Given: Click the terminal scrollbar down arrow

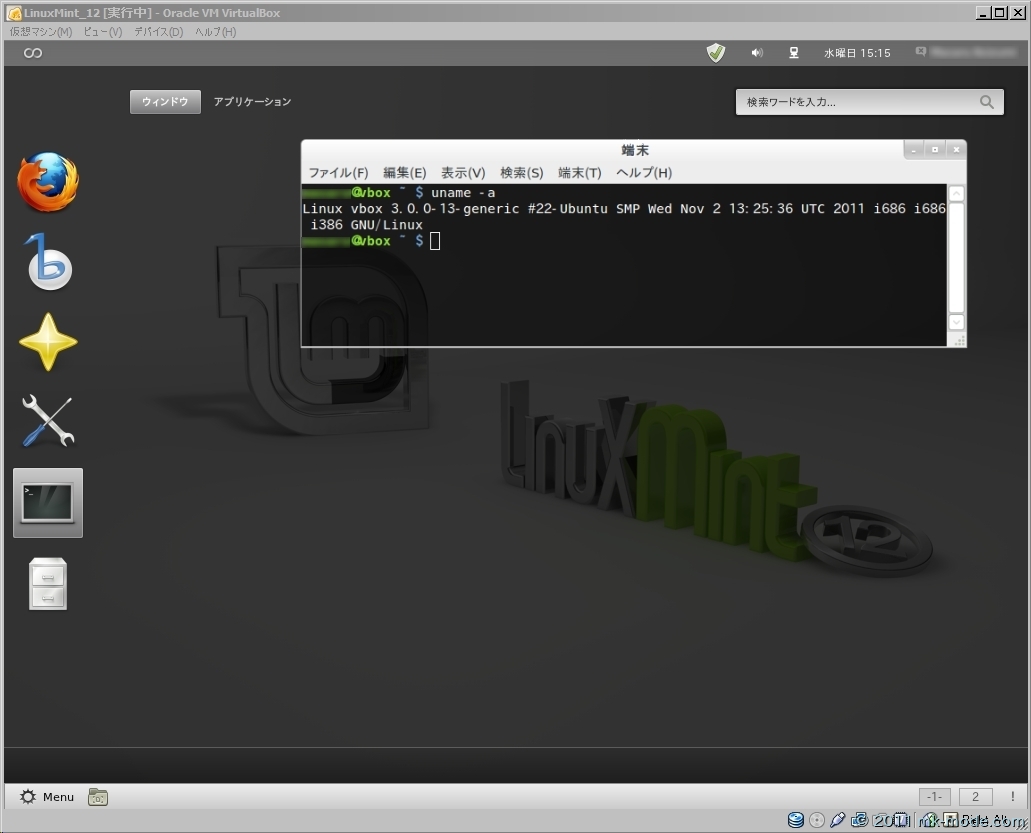Looking at the screenshot, I should coord(956,322).
